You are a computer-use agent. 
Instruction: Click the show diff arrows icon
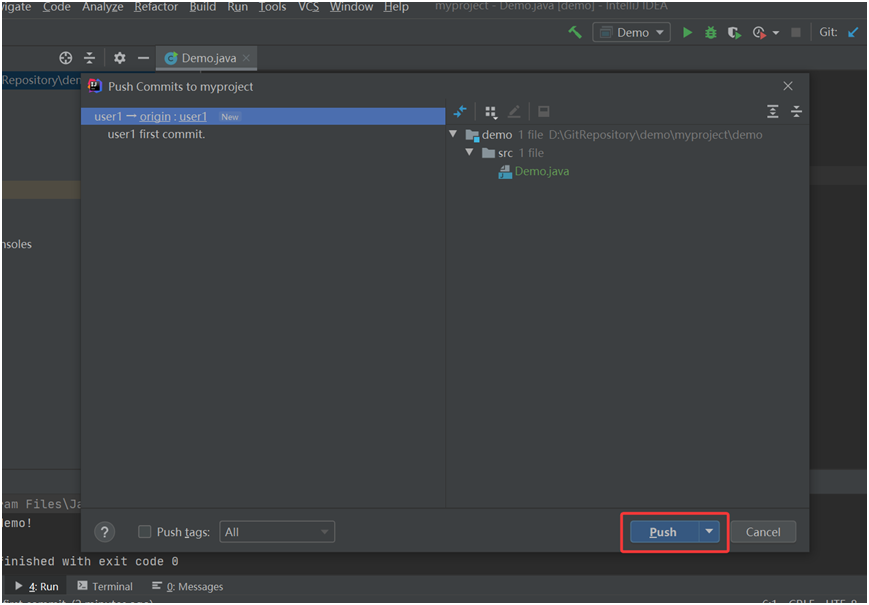click(460, 111)
